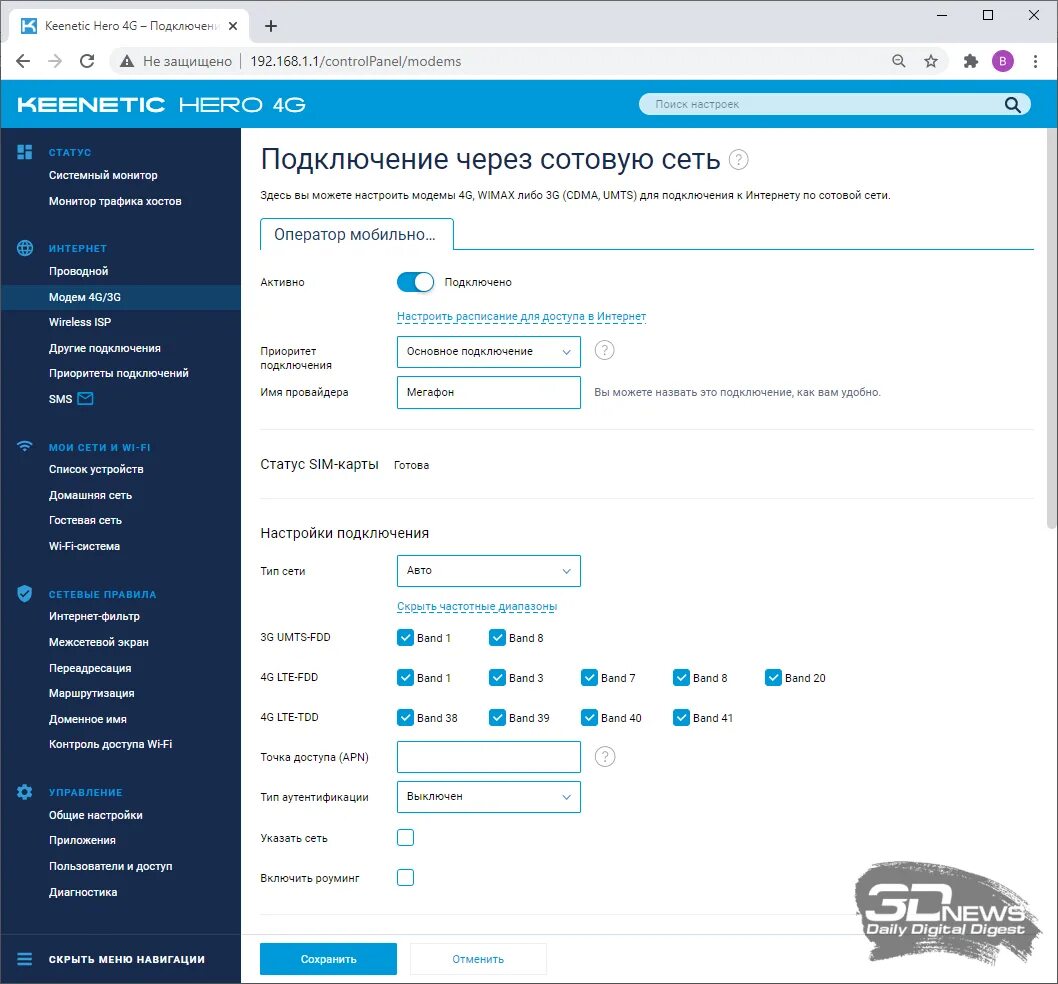Uncheck 4G LTE-TDD Band 41
This screenshot has height=984, width=1058.
click(681, 717)
